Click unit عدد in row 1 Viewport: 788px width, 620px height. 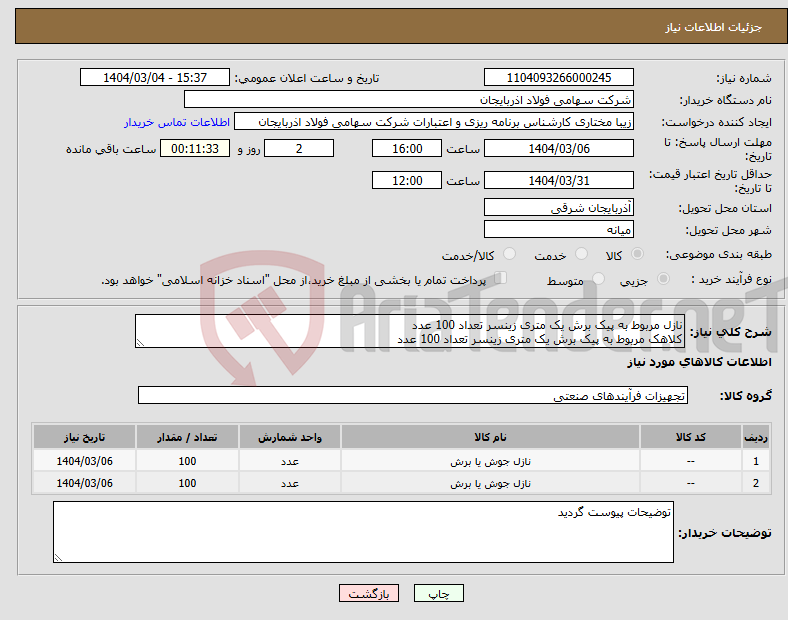pos(290,461)
